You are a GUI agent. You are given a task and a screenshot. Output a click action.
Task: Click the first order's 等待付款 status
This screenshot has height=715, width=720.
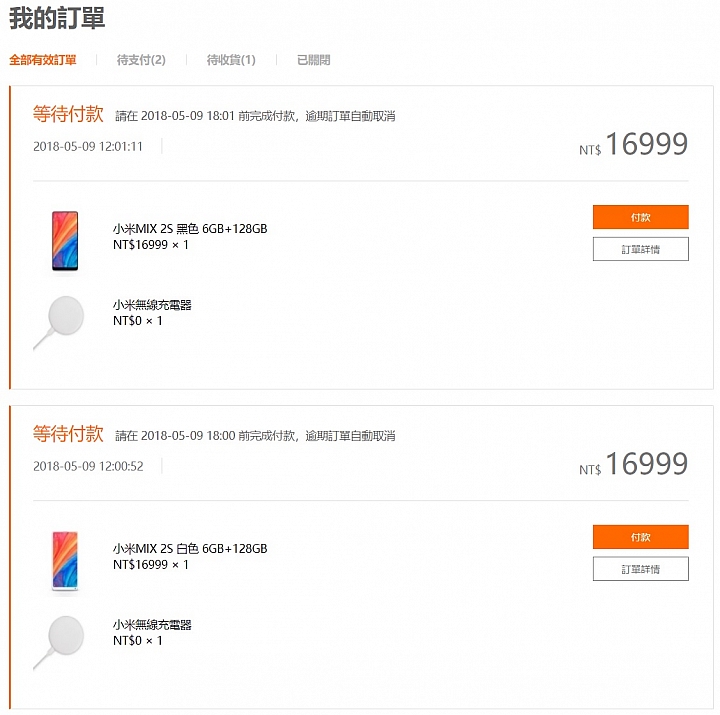tap(68, 113)
